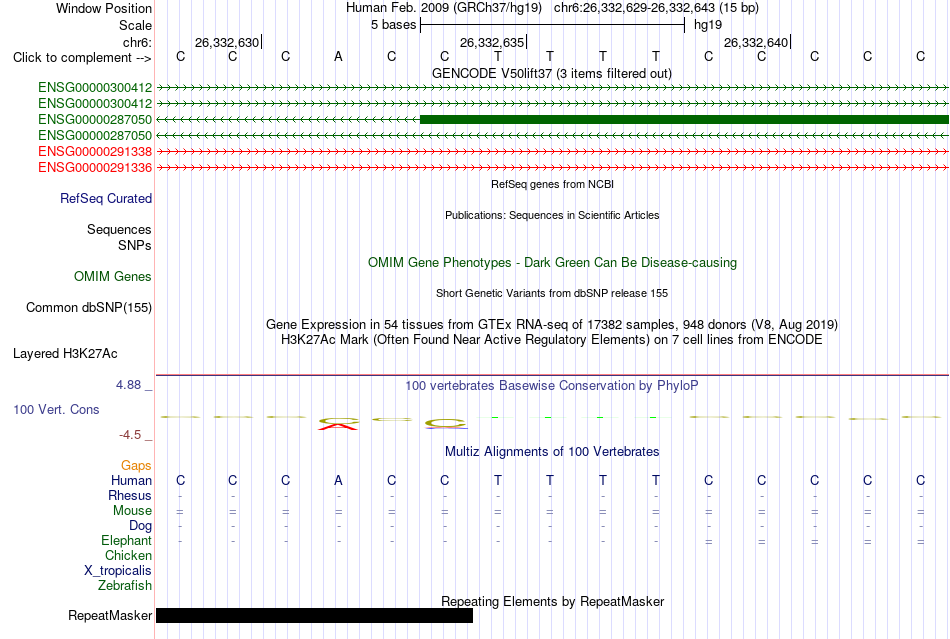Open 'Short Genetic Variants from dbSNP release 155'

click(552, 293)
